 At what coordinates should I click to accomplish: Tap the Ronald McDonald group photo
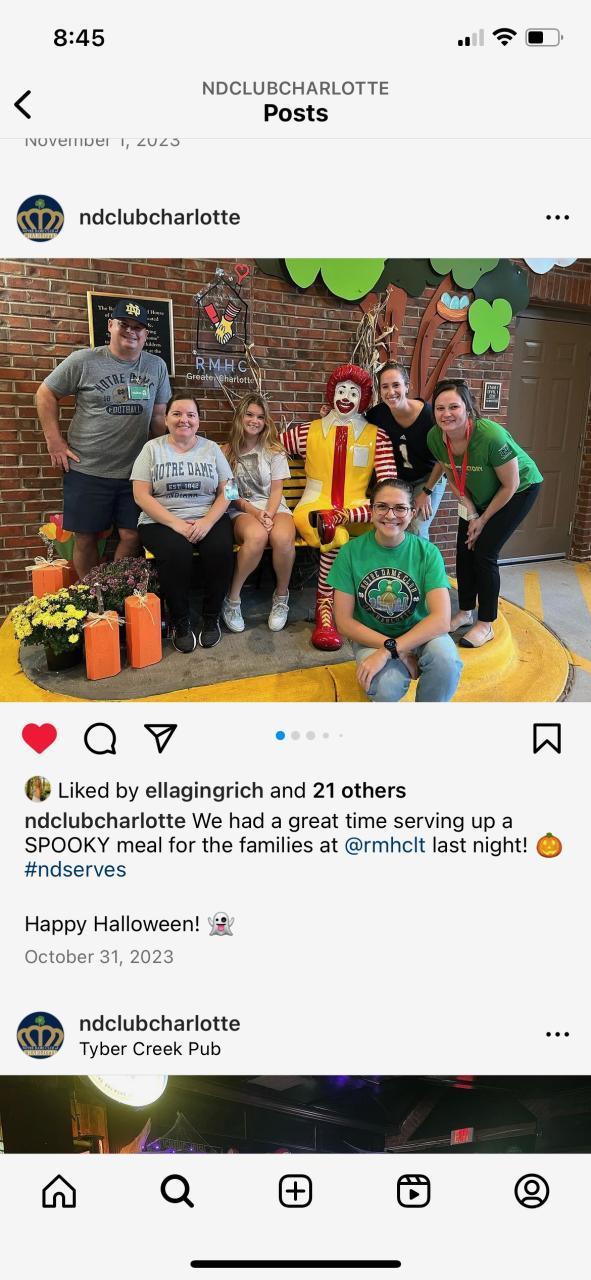click(x=295, y=480)
